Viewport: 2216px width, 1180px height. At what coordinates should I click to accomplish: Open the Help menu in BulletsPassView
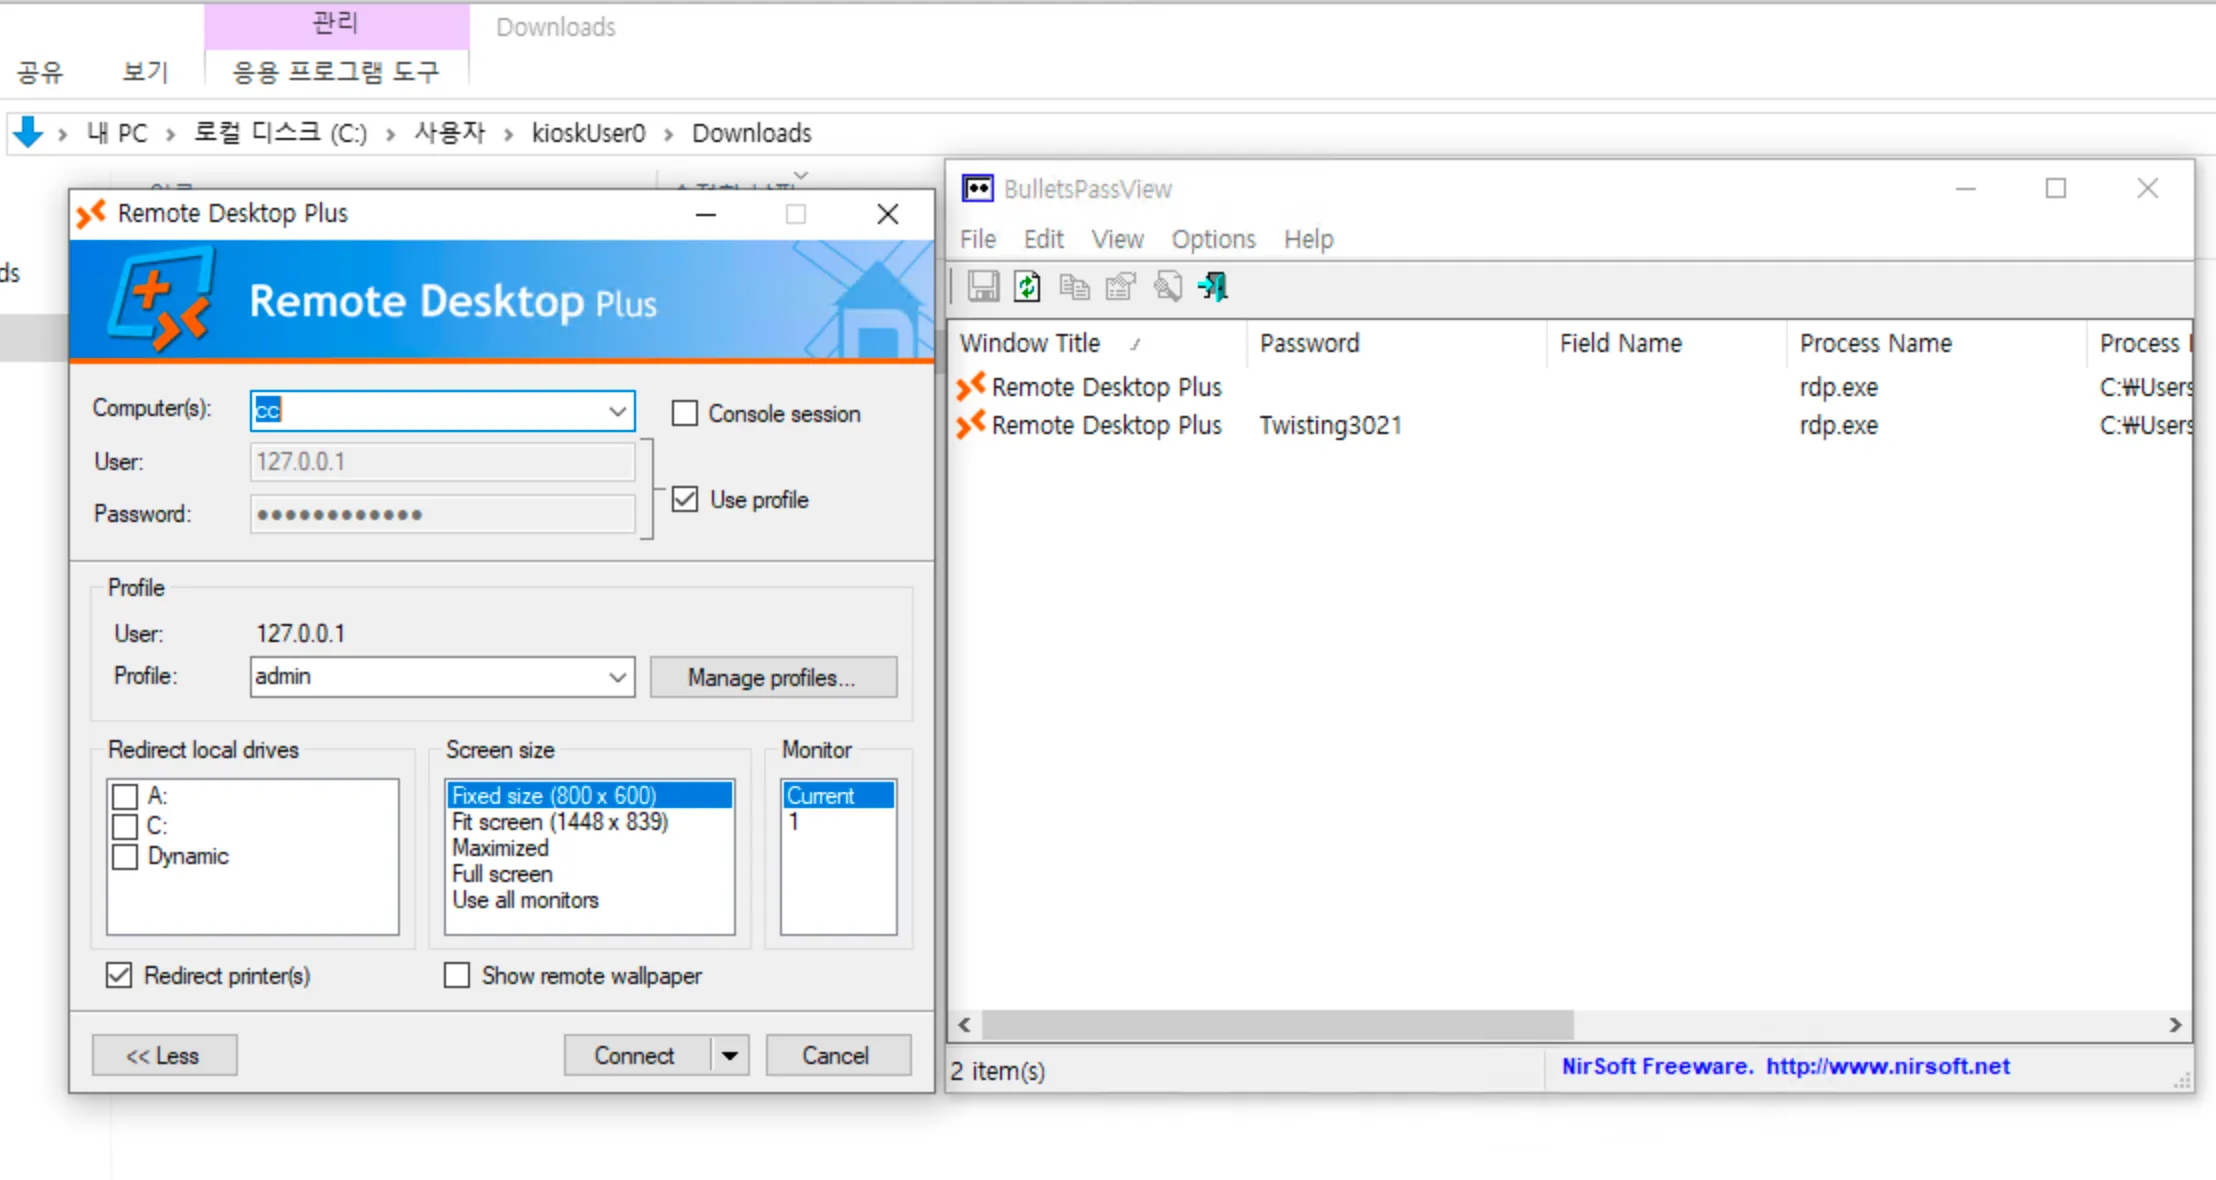1308,239
